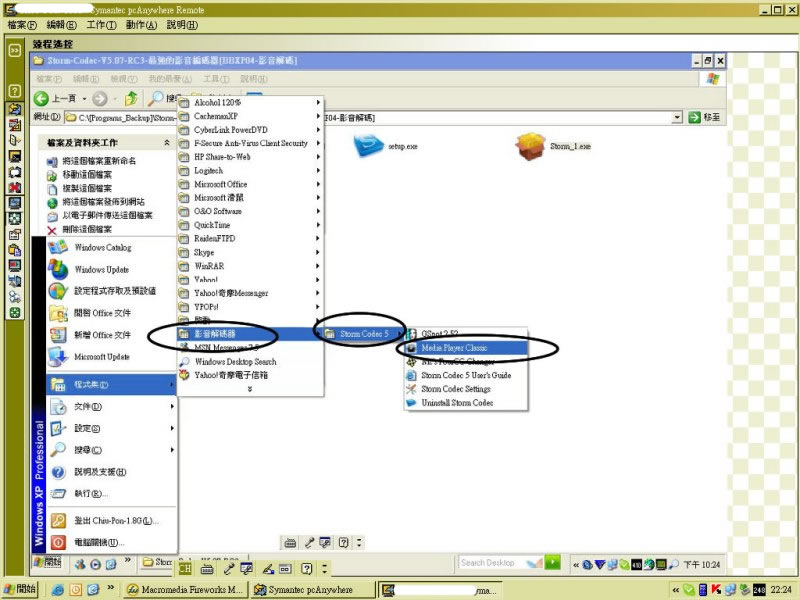Open pcAnywhere 工作 menu

(101, 25)
